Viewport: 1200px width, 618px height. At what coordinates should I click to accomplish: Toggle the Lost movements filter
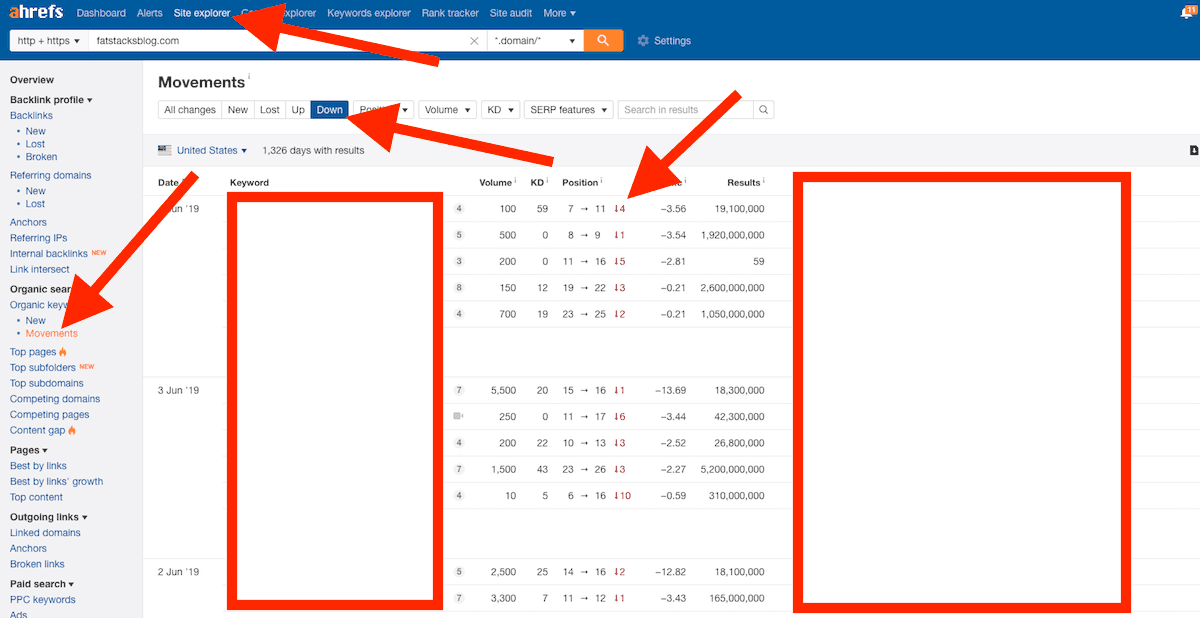pos(270,110)
